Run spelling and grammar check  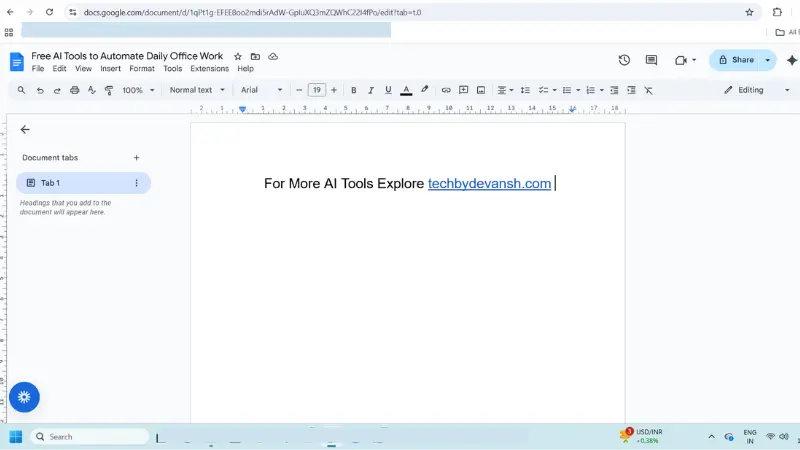tap(92, 90)
